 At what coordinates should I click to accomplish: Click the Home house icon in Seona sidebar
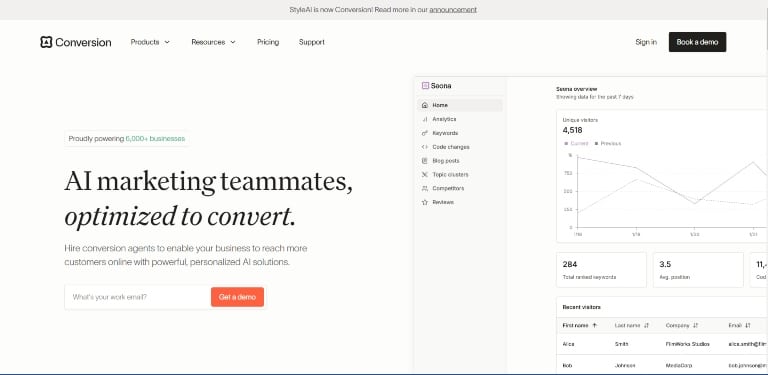coord(425,105)
